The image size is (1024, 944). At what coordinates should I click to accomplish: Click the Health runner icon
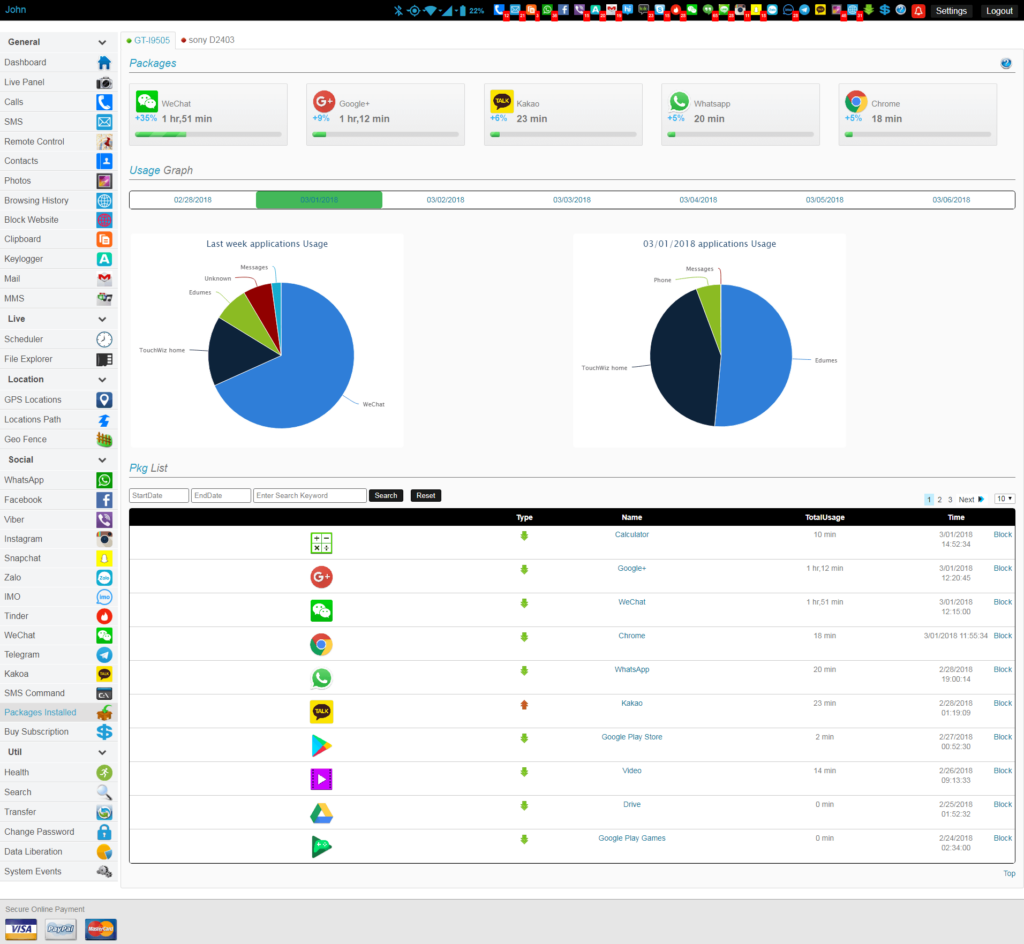pyautogui.click(x=104, y=772)
